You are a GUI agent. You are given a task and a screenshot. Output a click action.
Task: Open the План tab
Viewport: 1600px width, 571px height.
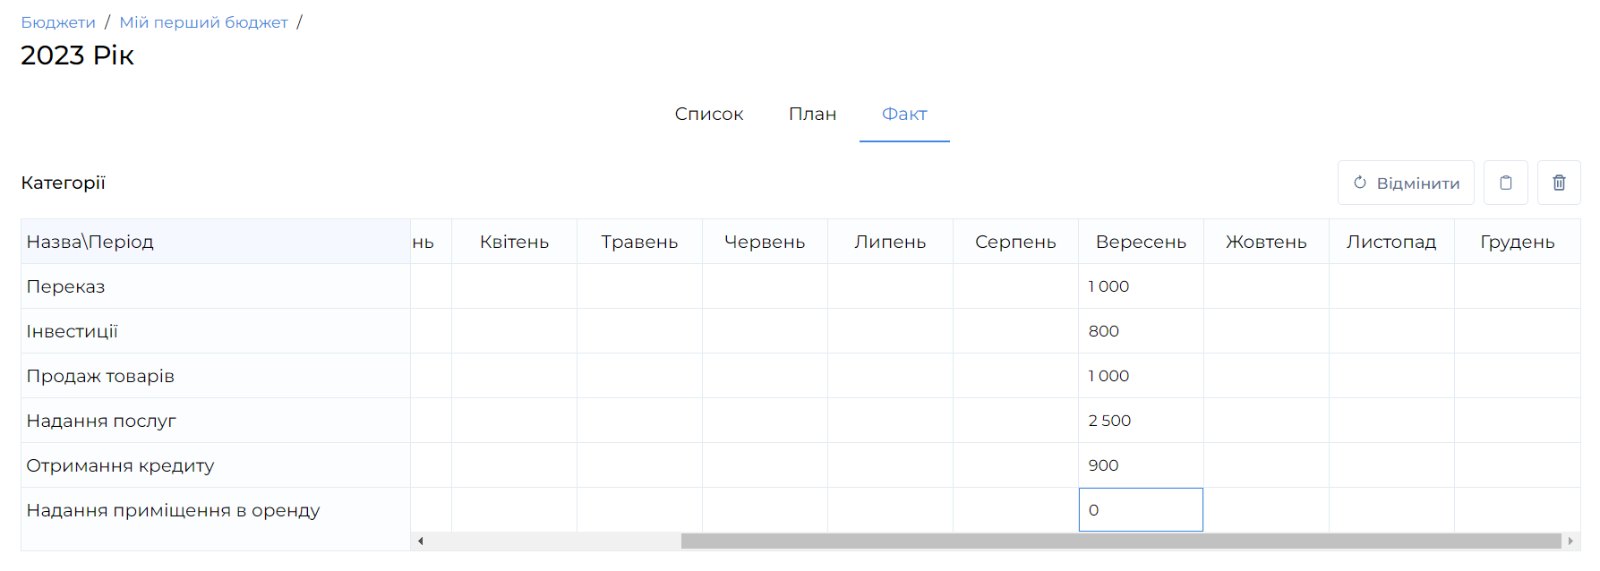[x=812, y=114]
